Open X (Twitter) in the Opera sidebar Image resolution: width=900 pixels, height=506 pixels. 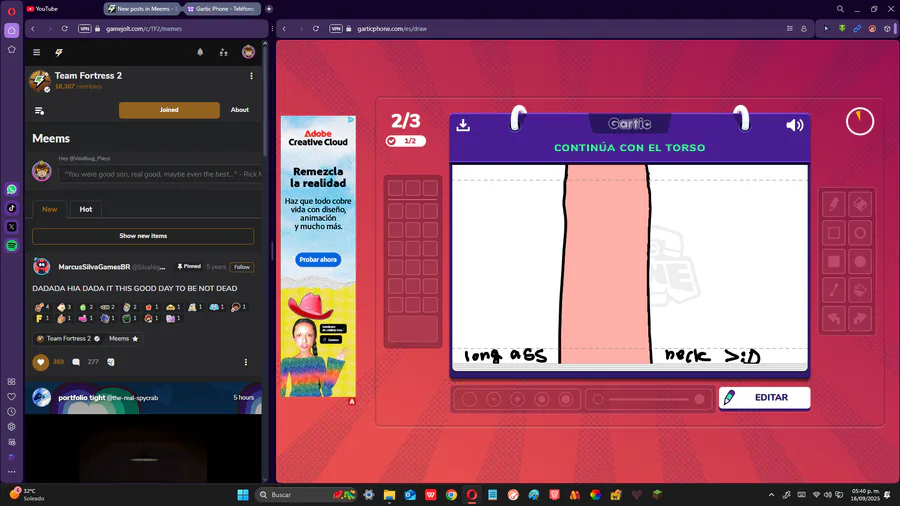coord(11,227)
